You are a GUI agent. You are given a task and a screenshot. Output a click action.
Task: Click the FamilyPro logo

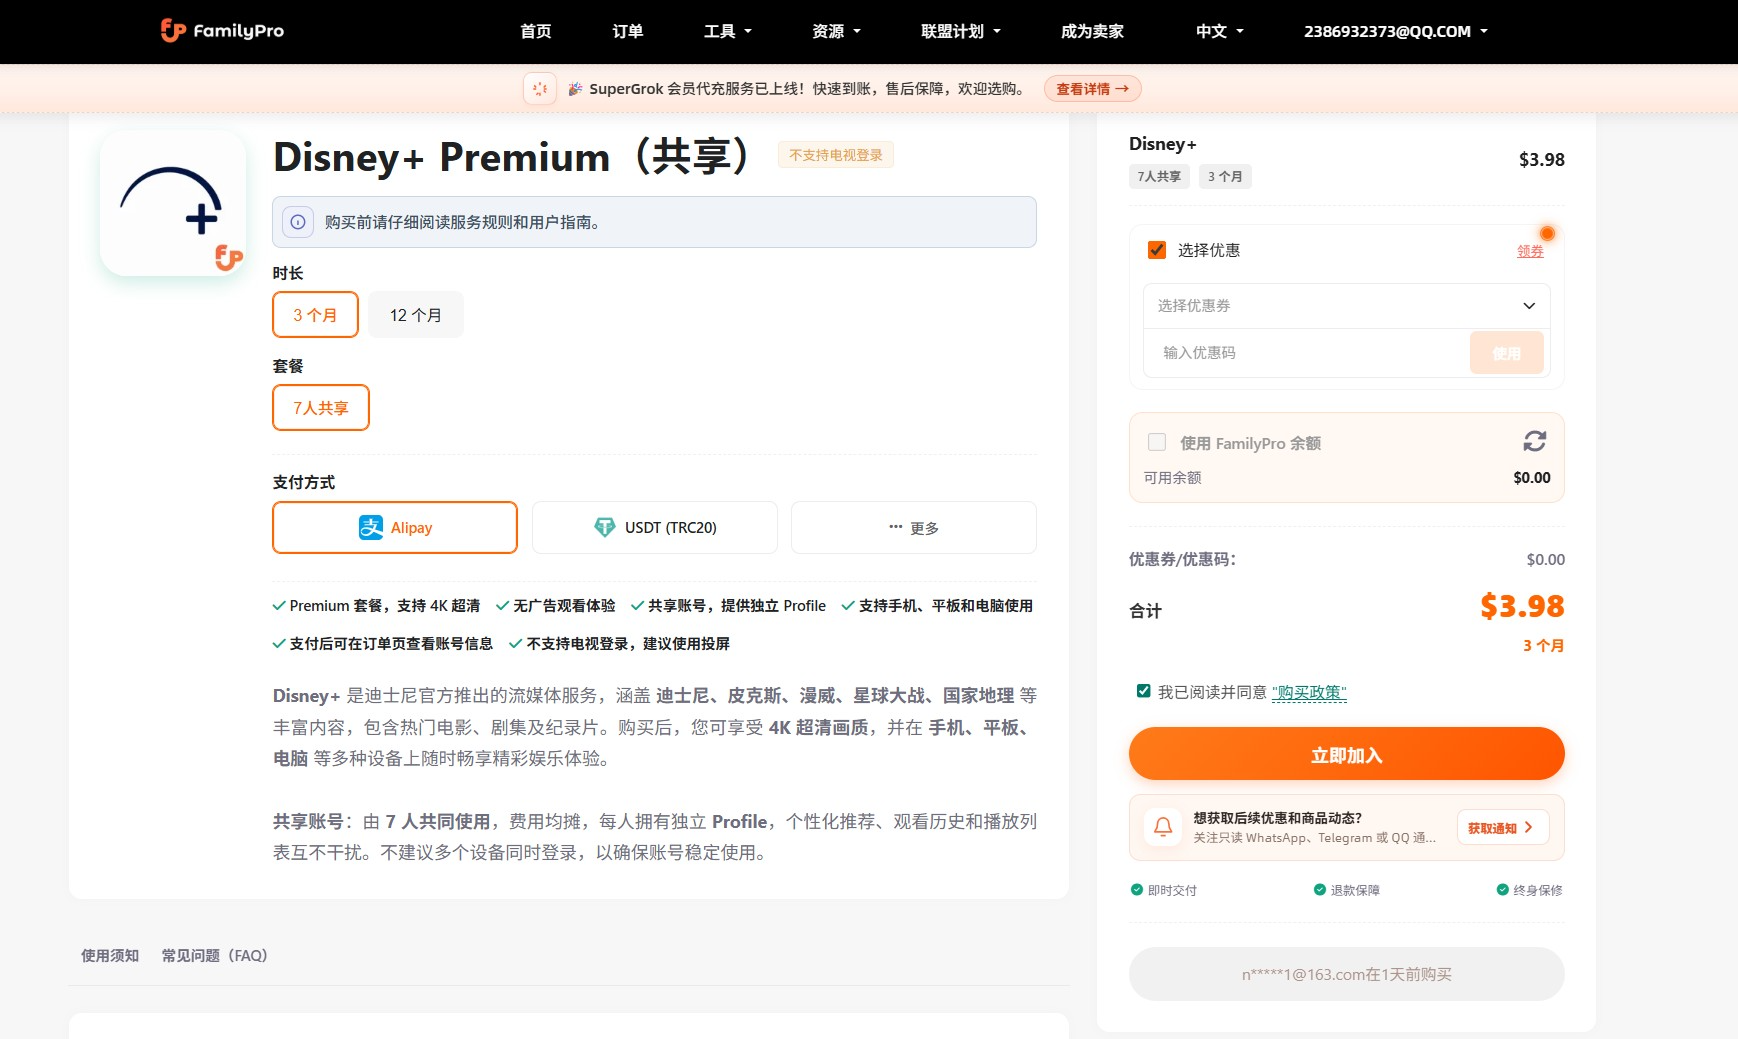coord(222,31)
